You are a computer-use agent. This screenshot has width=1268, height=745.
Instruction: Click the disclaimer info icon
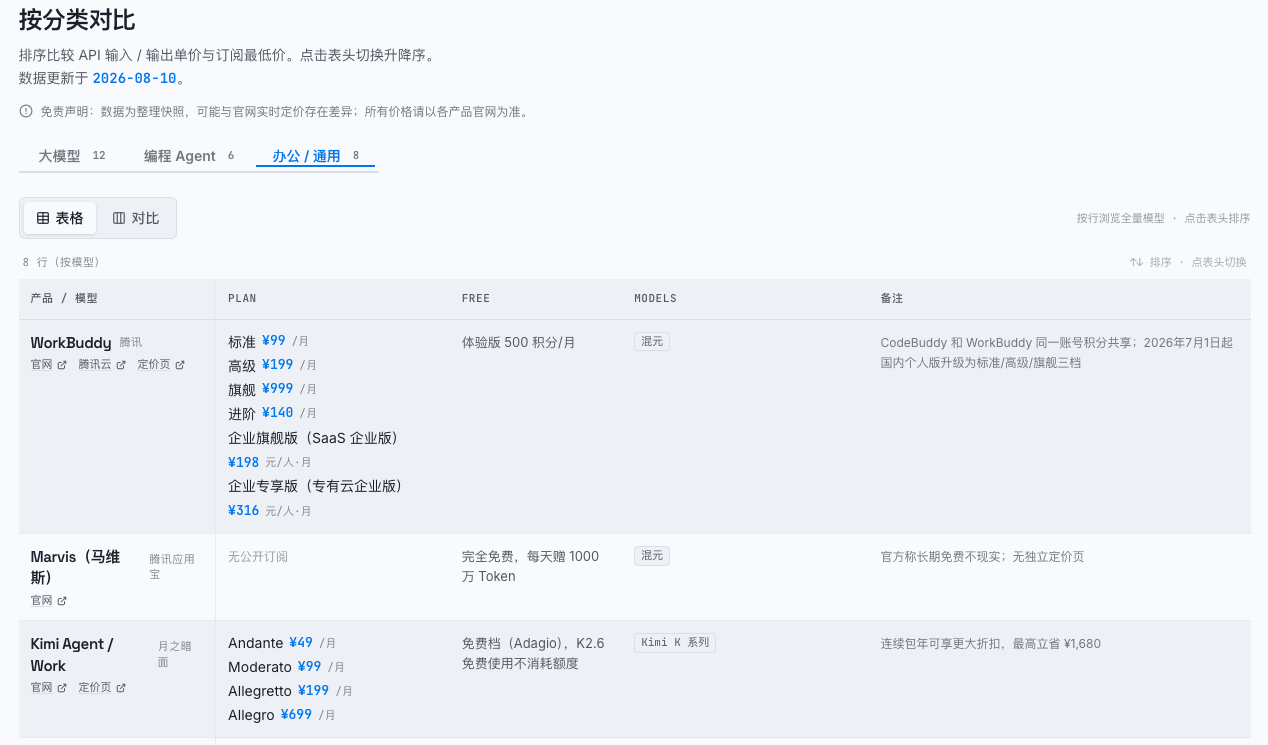click(x=26, y=111)
